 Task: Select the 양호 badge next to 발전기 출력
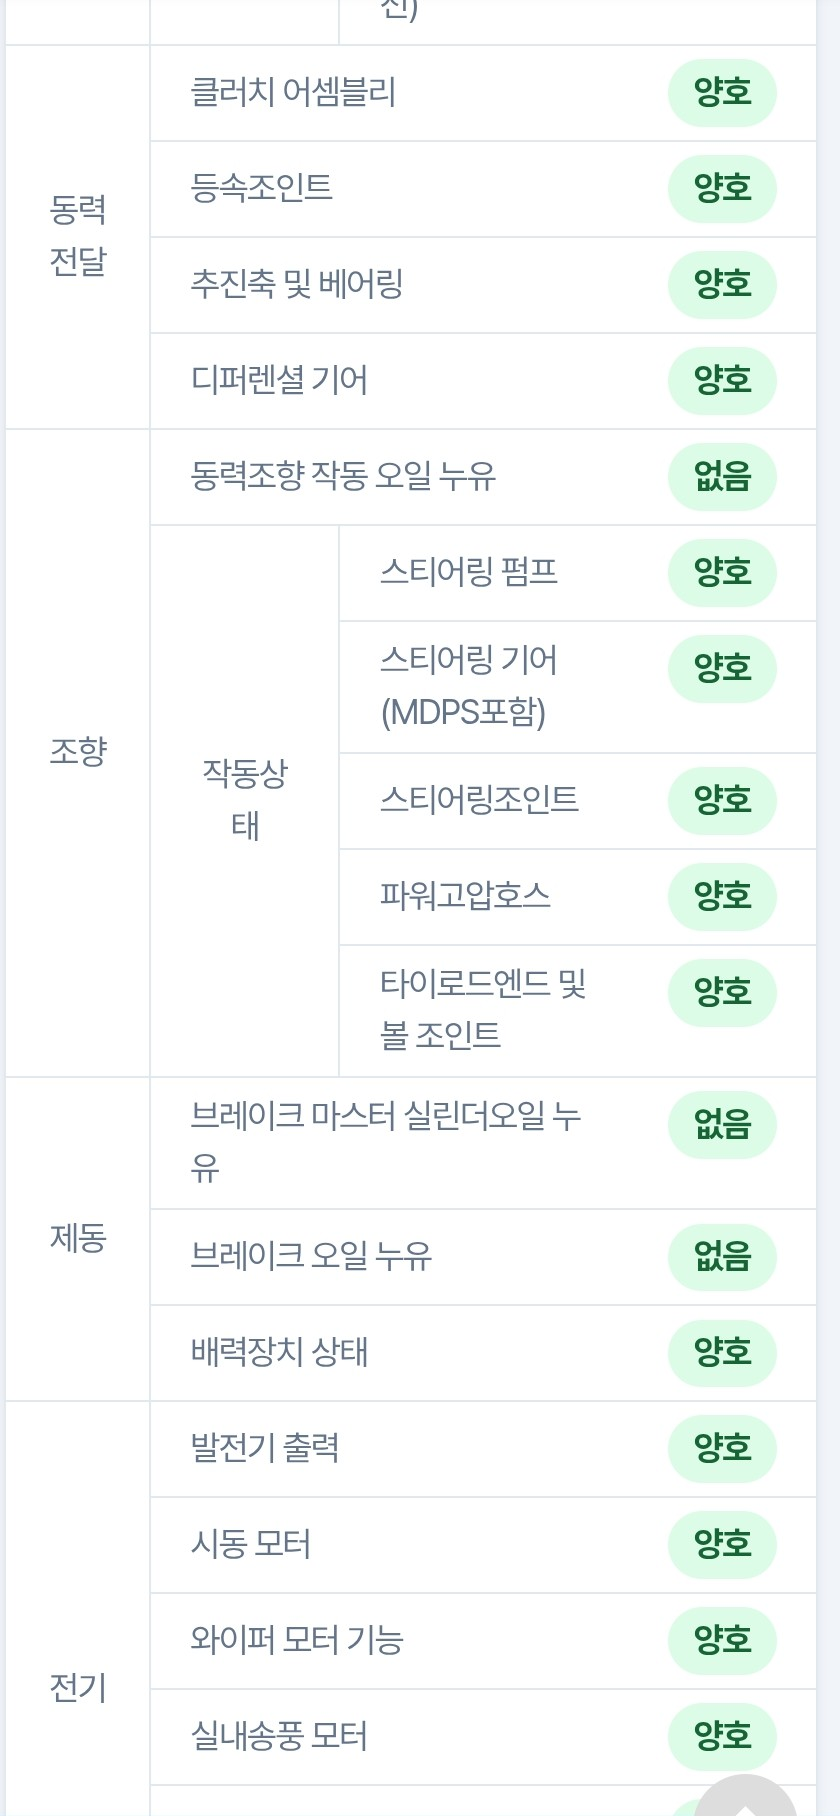[x=722, y=1449]
